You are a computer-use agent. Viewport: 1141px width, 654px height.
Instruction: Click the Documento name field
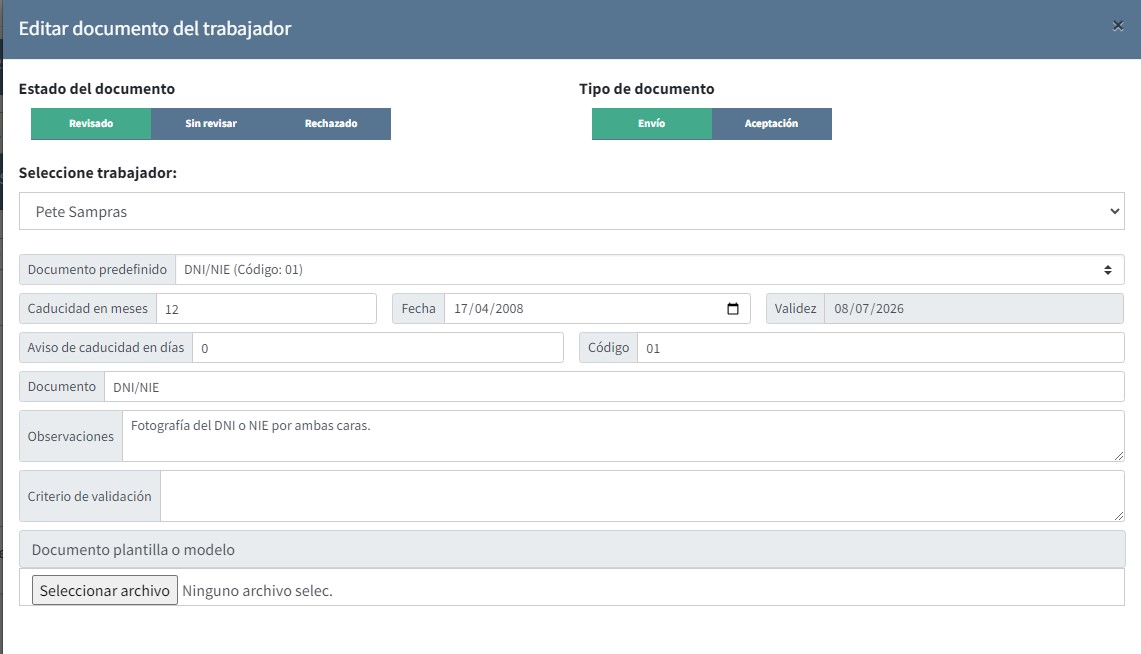(x=614, y=387)
